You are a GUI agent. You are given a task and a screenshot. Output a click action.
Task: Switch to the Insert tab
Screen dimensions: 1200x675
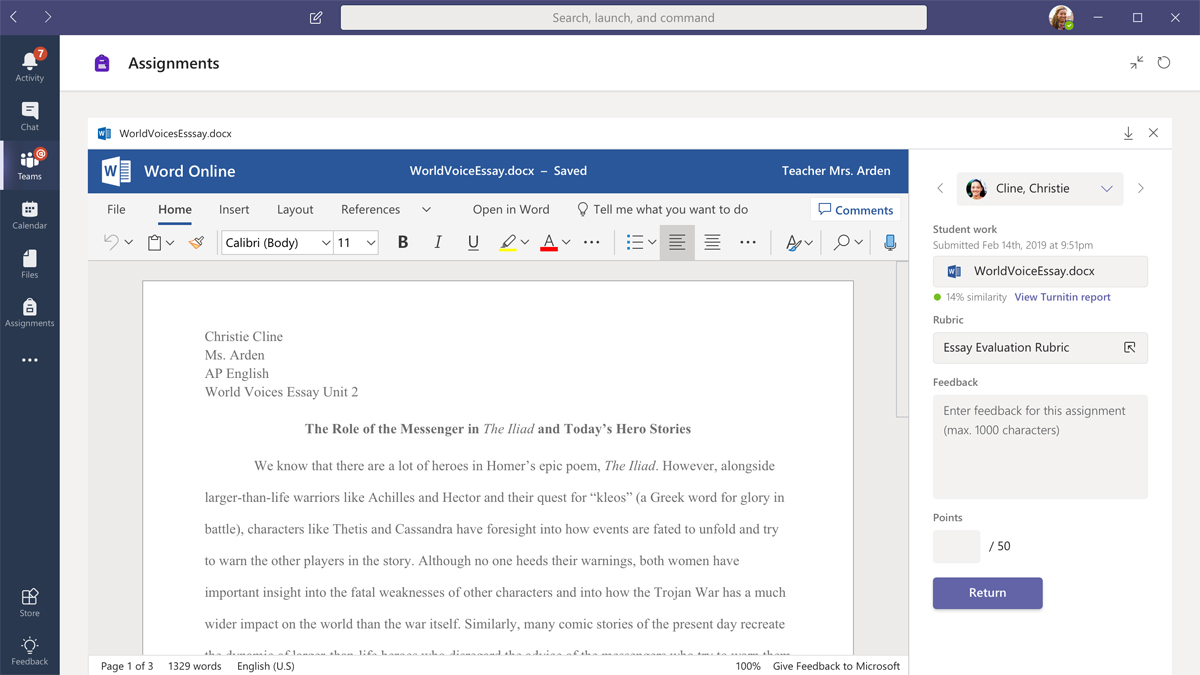coord(234,209)
